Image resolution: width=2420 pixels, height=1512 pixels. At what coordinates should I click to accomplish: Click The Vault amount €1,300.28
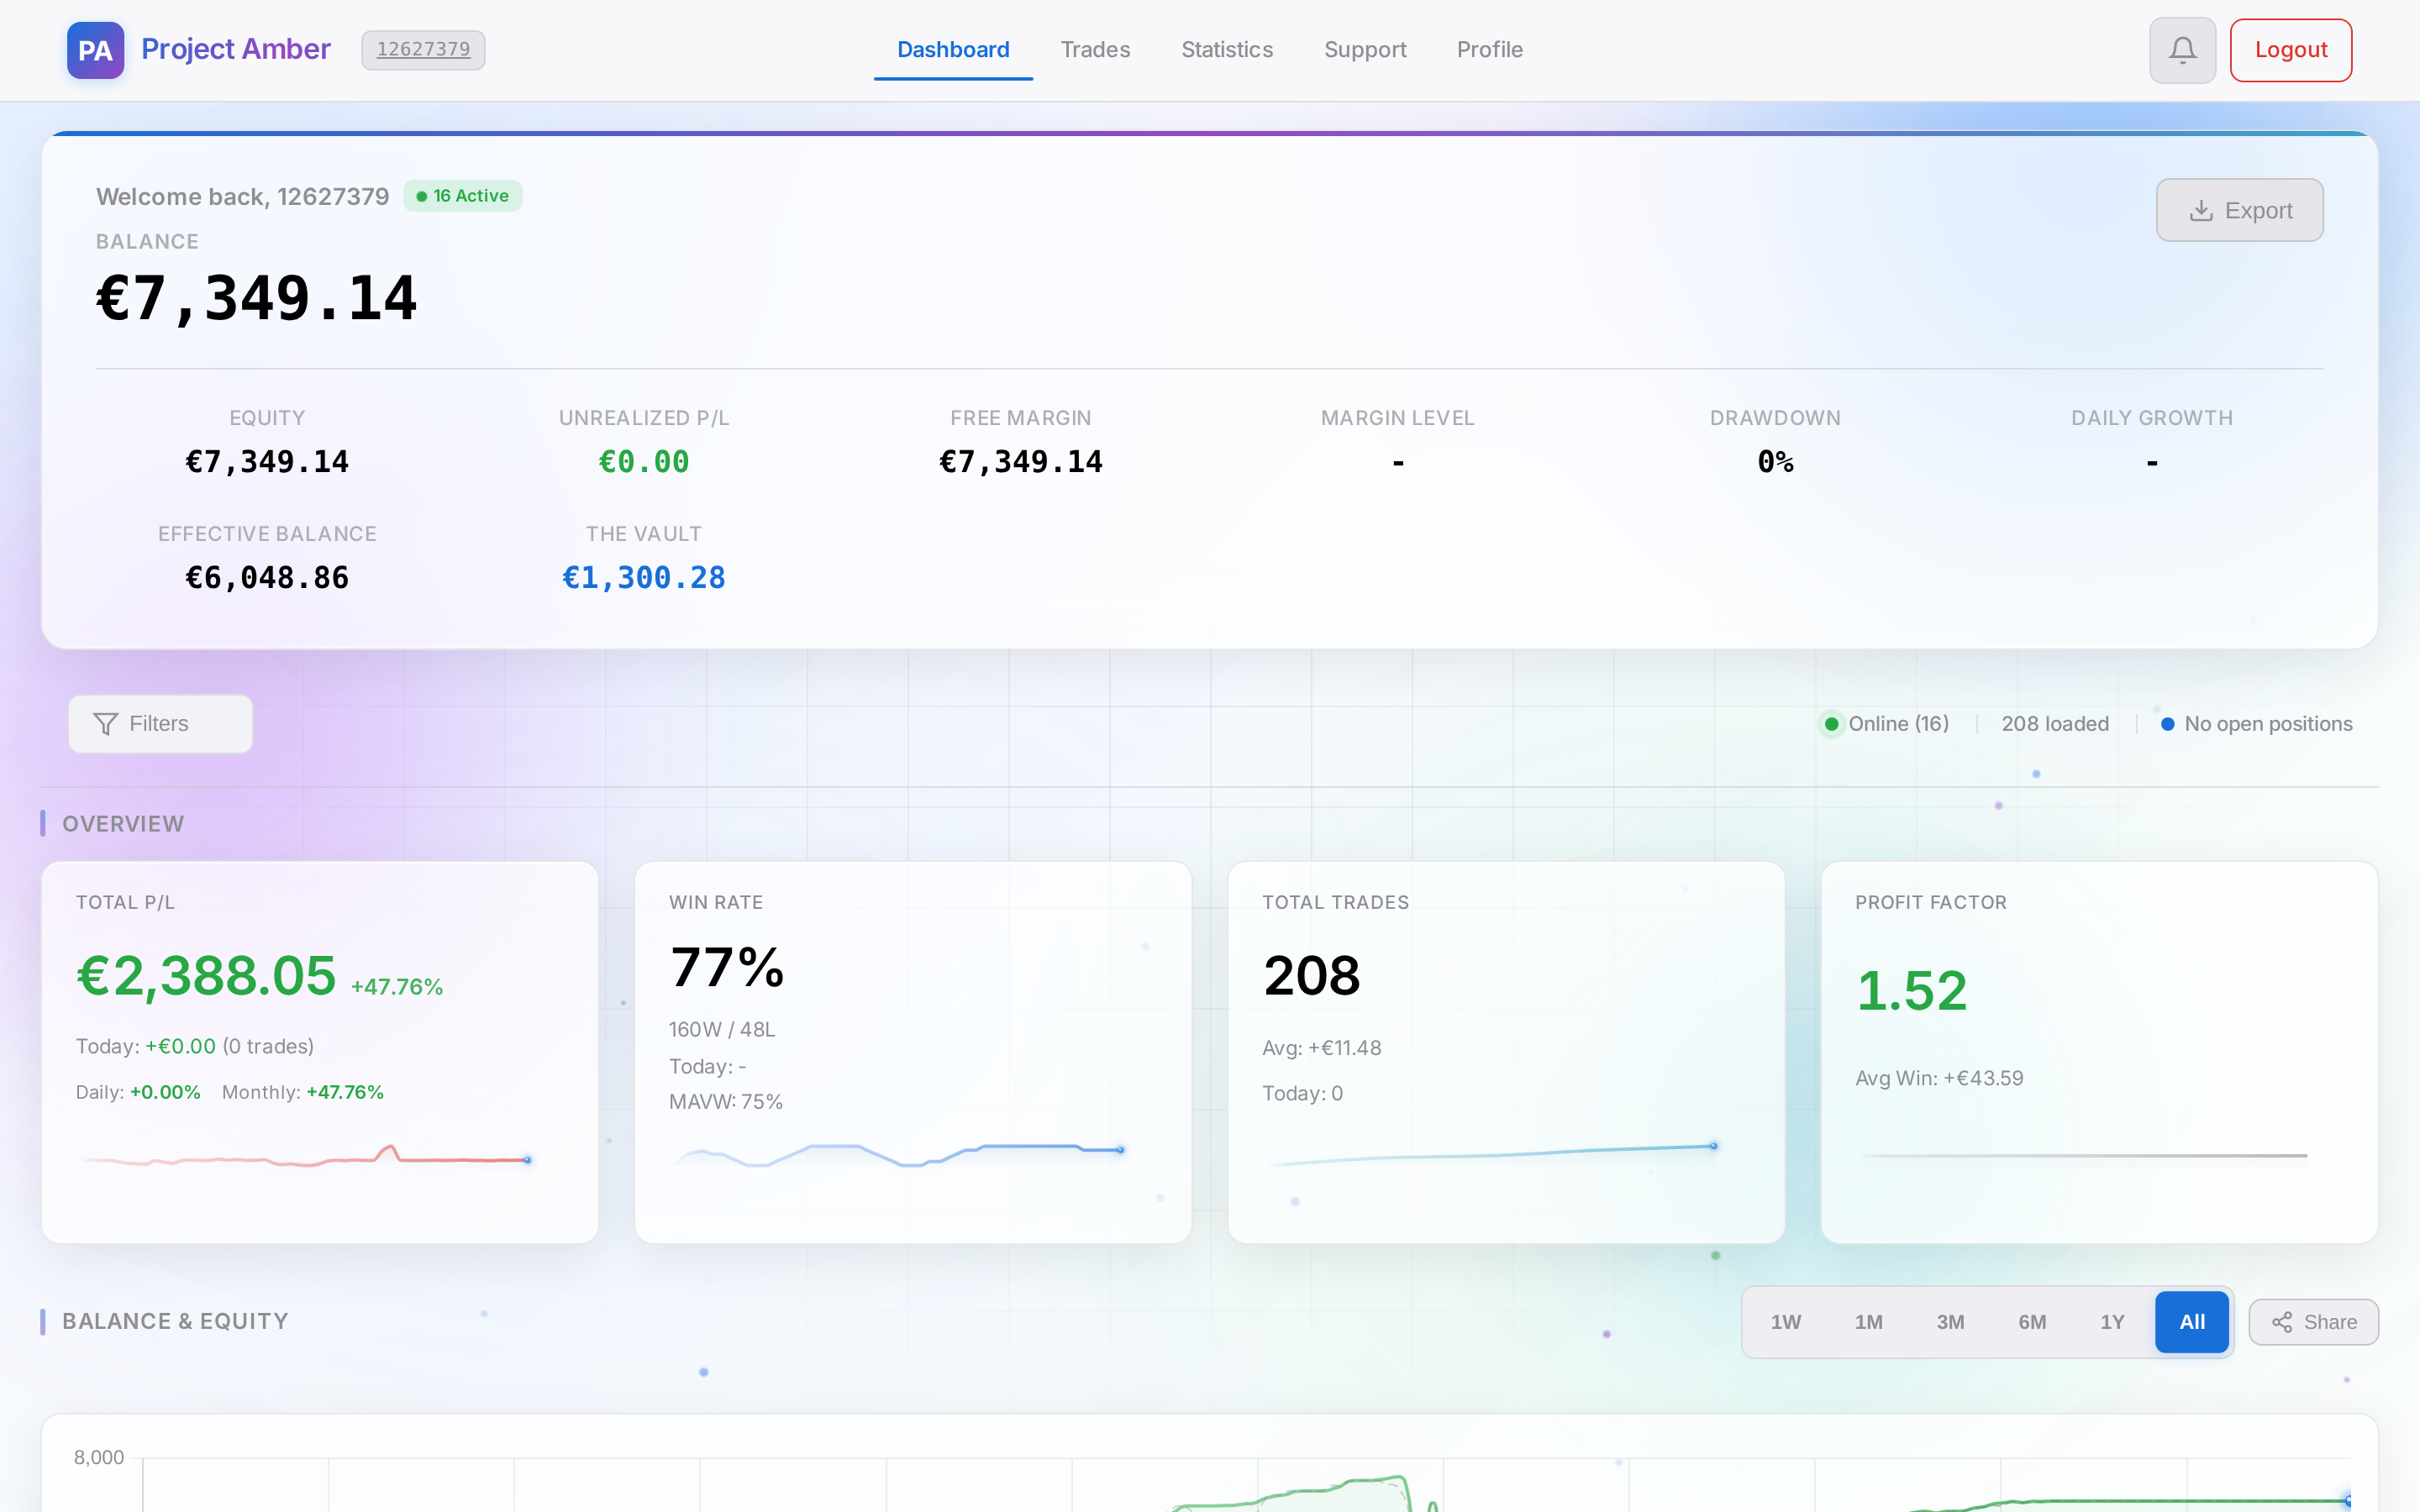tap(643, 577)
